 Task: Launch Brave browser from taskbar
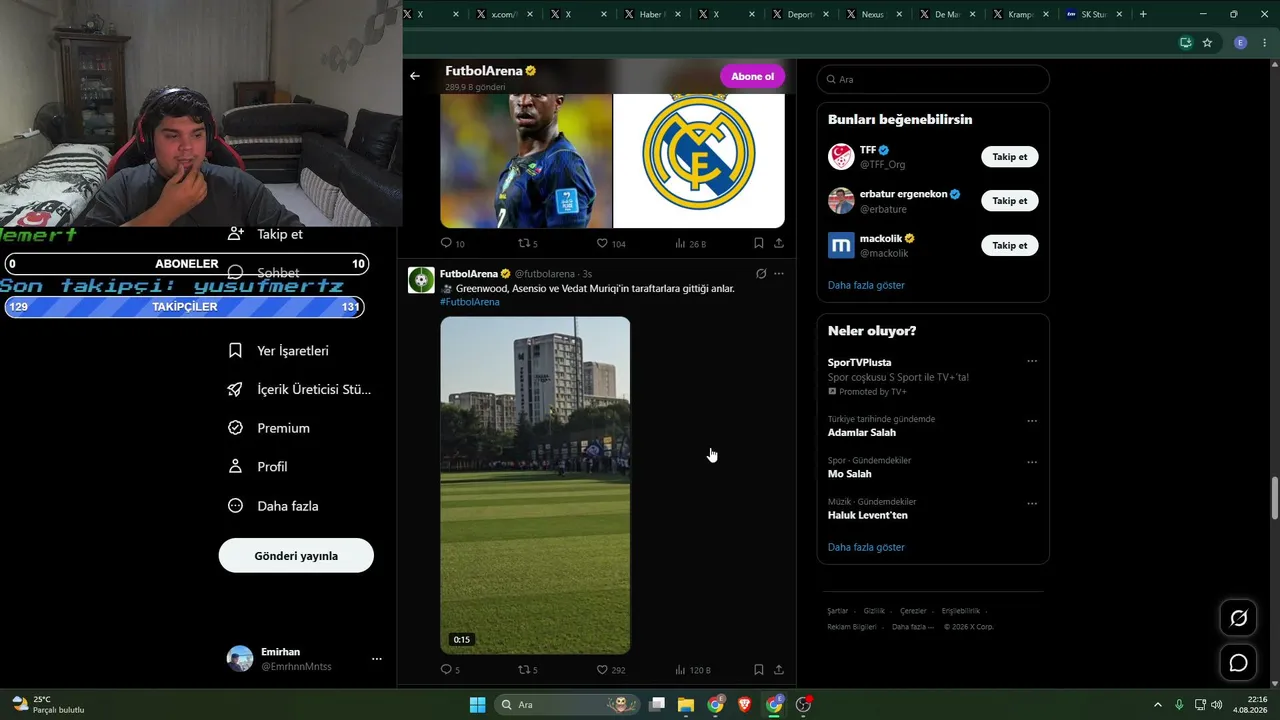(x=745, y=705)
